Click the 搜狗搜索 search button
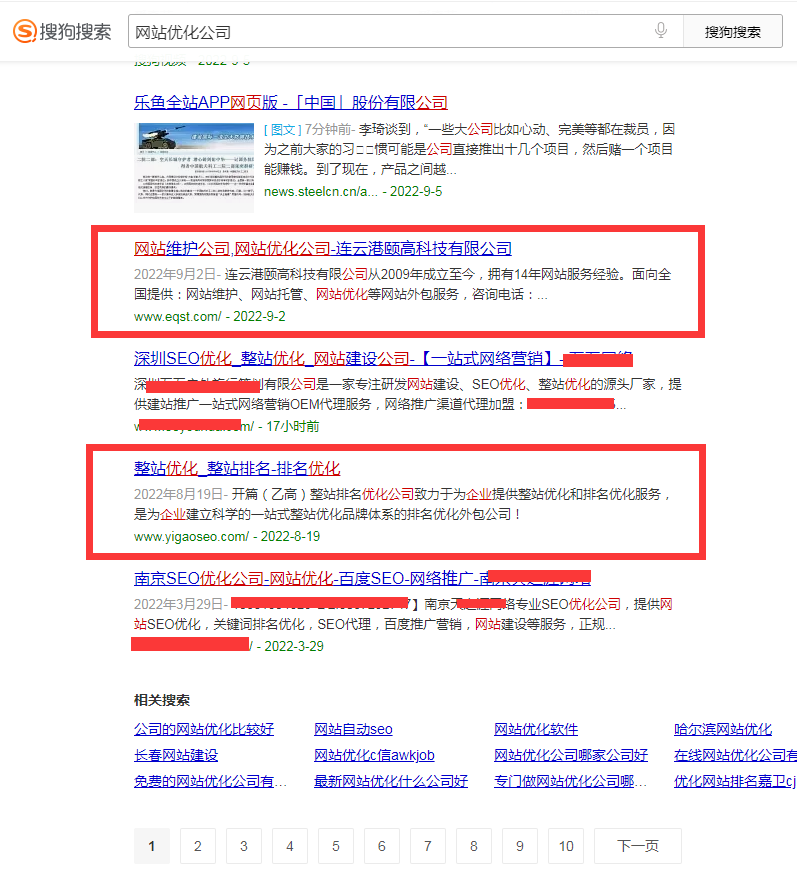 [x=733, y=32]
